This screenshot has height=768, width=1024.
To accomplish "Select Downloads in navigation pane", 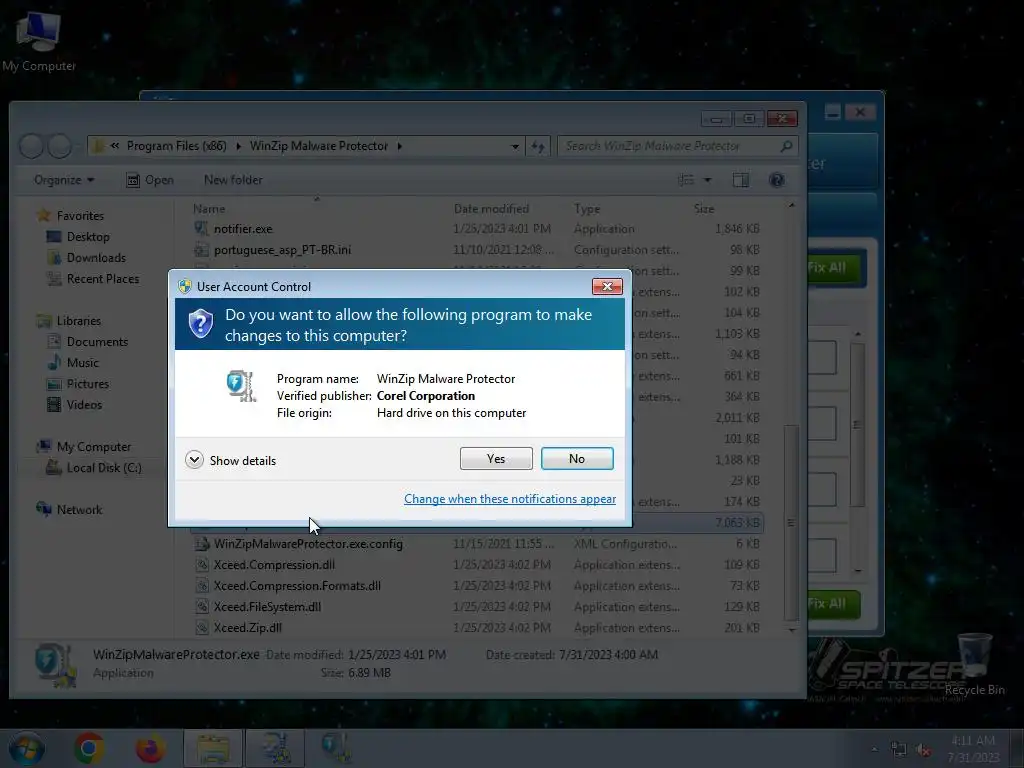I will 95,257.
